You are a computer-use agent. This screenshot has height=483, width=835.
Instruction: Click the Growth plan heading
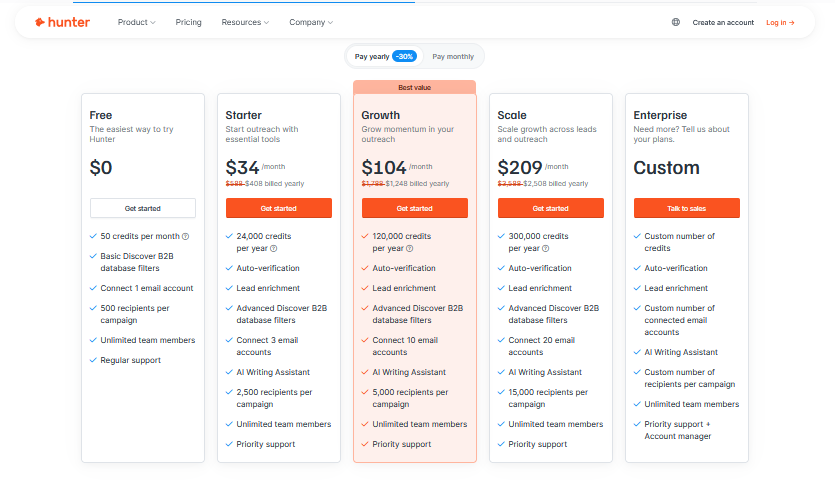380,115
